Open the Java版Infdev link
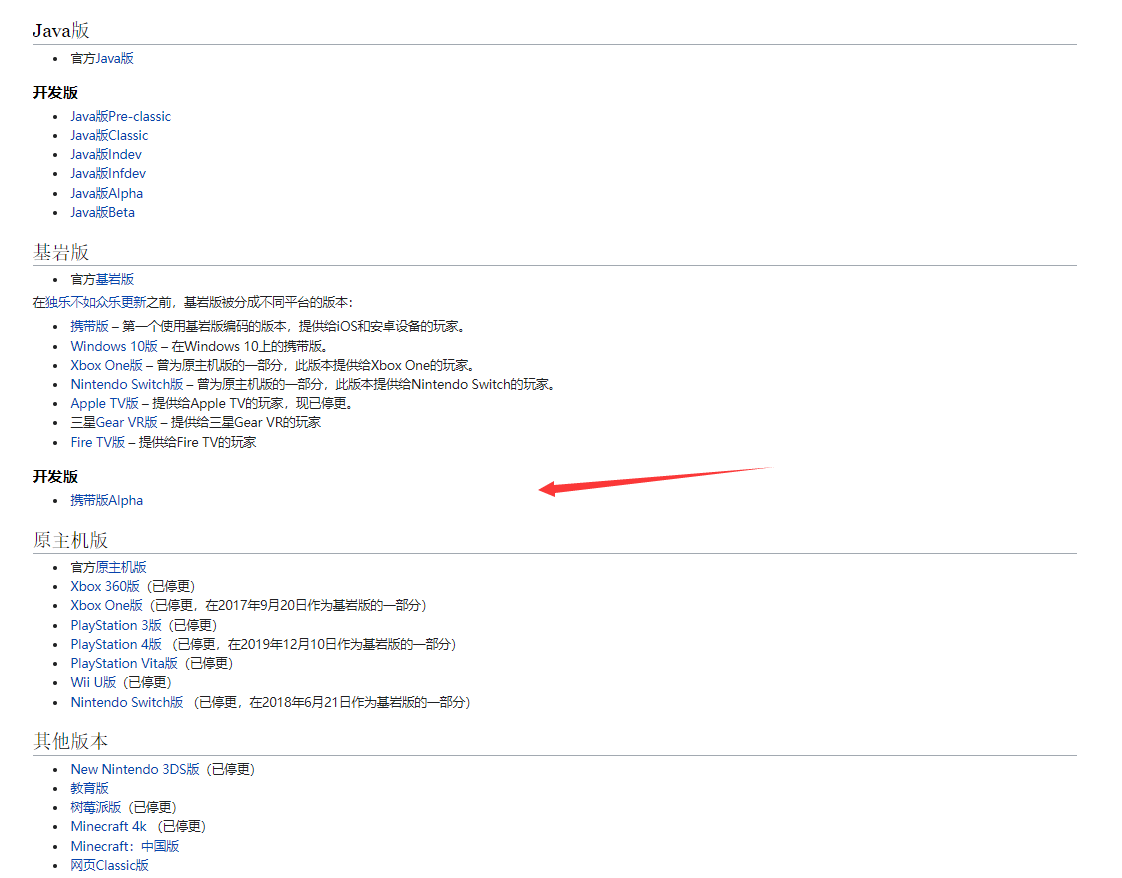 click(x=108, y=173)
